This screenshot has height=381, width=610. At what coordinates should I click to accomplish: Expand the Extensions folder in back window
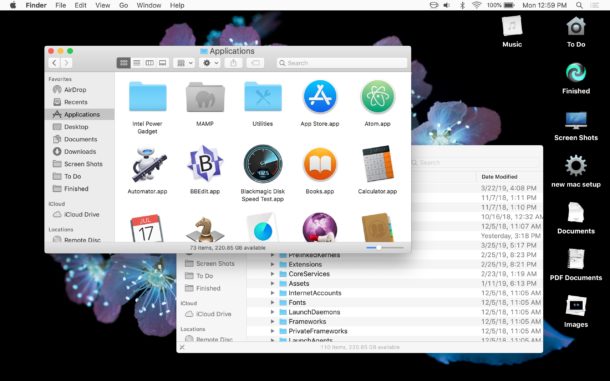coord(273,264)
